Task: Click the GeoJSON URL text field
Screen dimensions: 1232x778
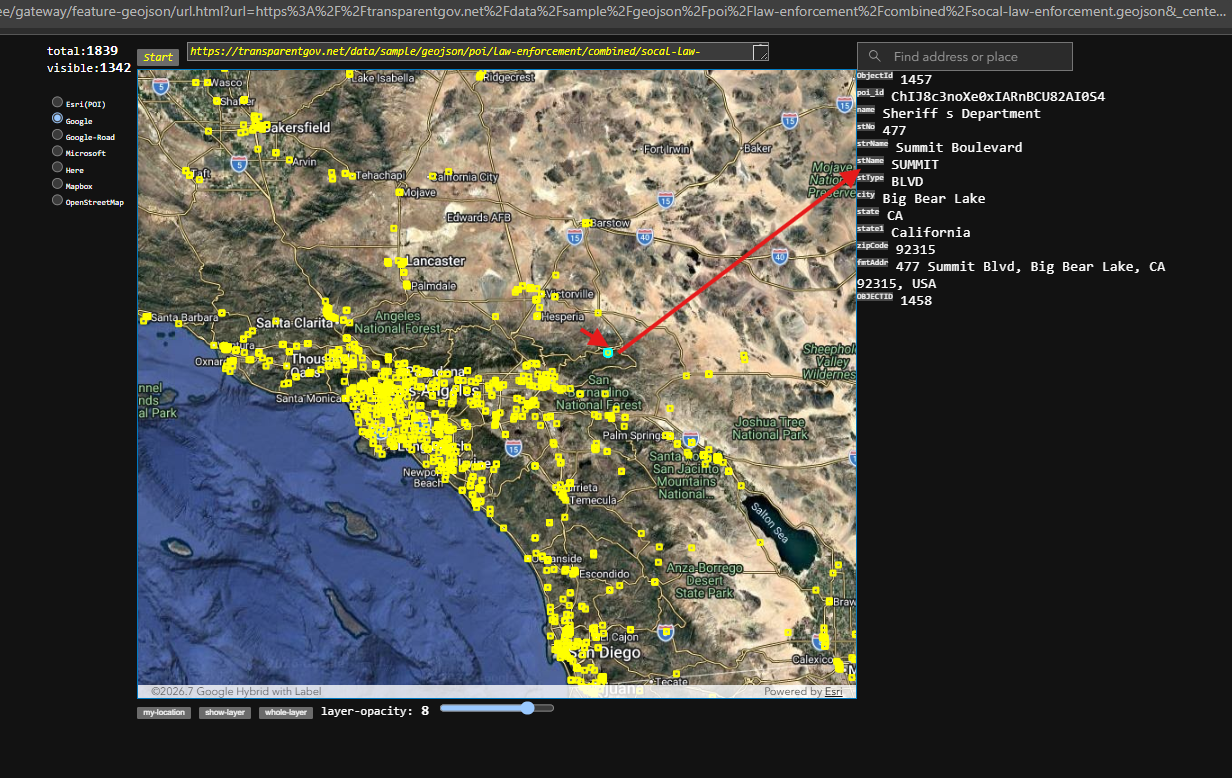Action: click(478, 52)
